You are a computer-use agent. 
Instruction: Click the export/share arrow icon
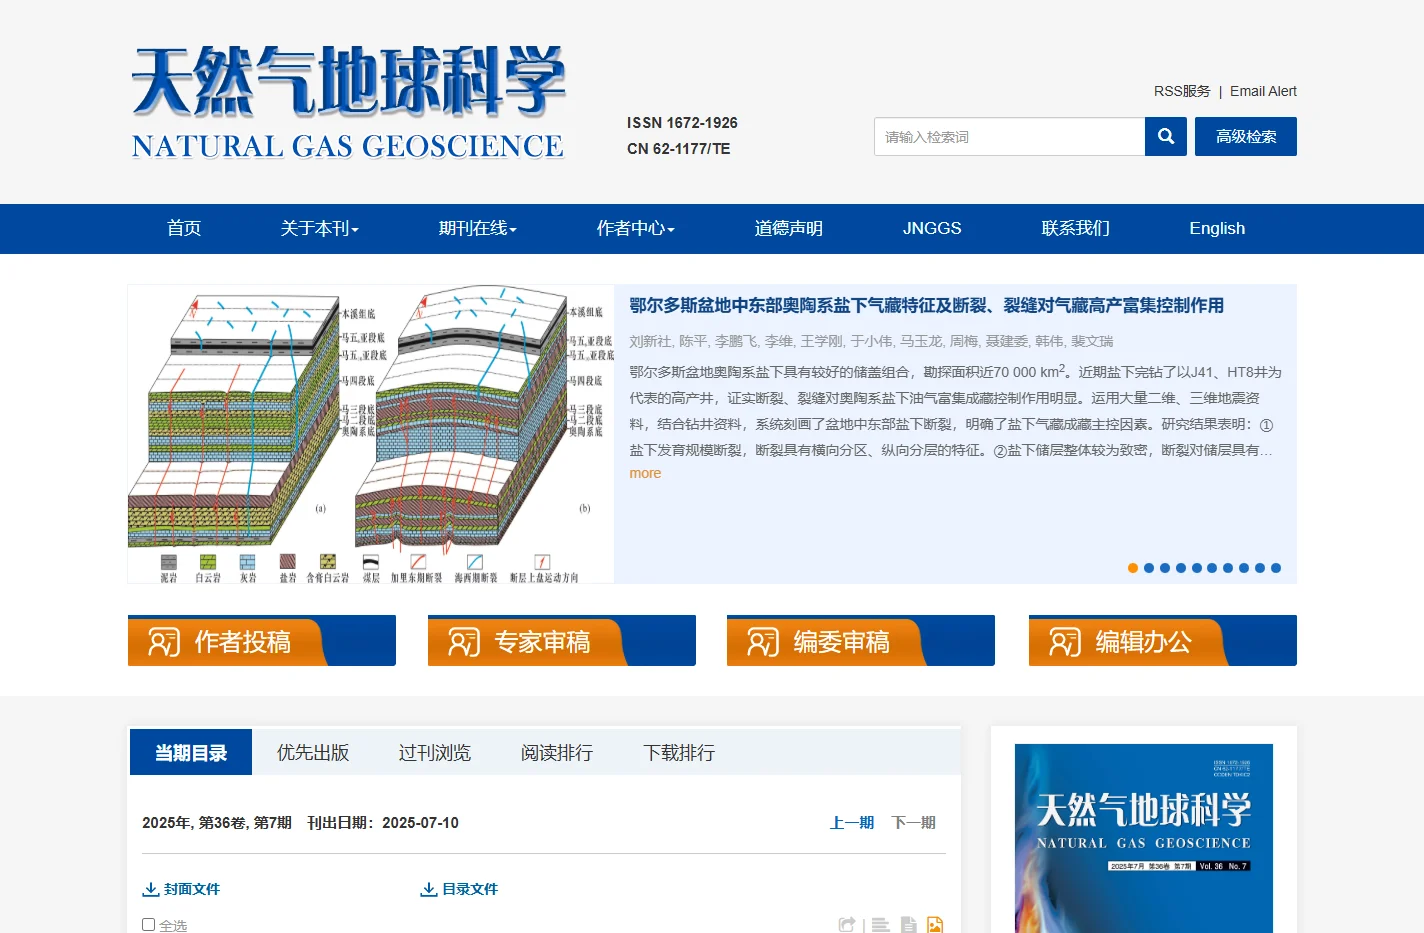(x=847, y=925)
